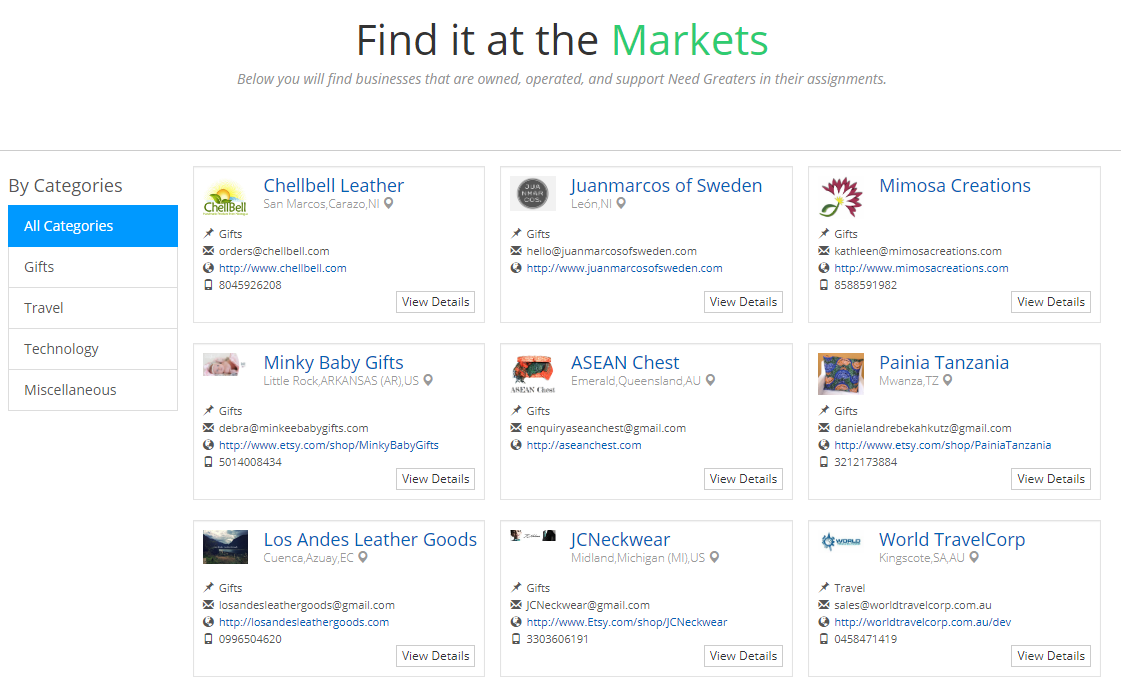Click the ASEAN Chest product thumbnail

pyautogui.click(x=533, y=373)
